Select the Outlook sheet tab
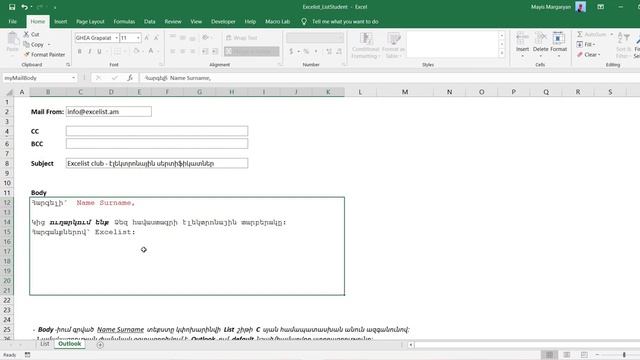 [x=69, y=344]
